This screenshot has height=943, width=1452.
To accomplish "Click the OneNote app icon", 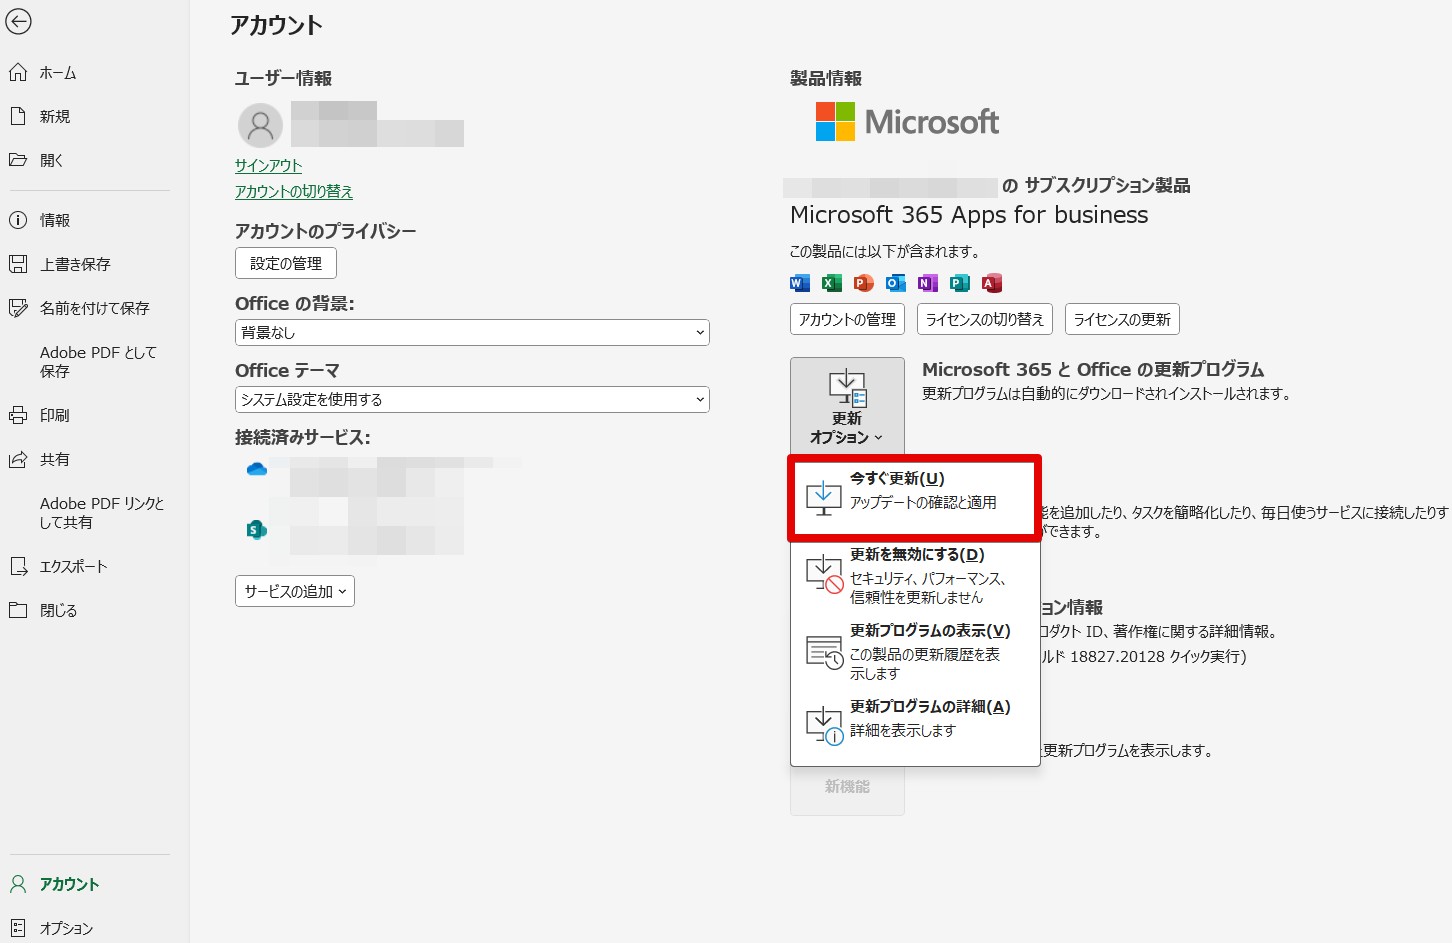I will tap(927, 283).
